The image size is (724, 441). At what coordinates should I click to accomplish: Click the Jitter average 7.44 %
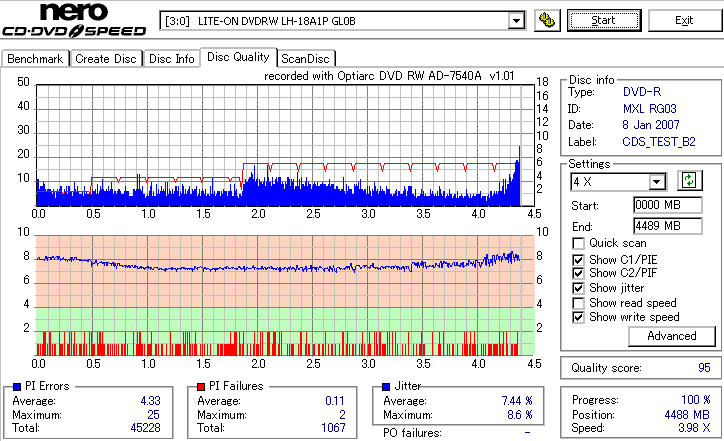click(x=517, y=401)
